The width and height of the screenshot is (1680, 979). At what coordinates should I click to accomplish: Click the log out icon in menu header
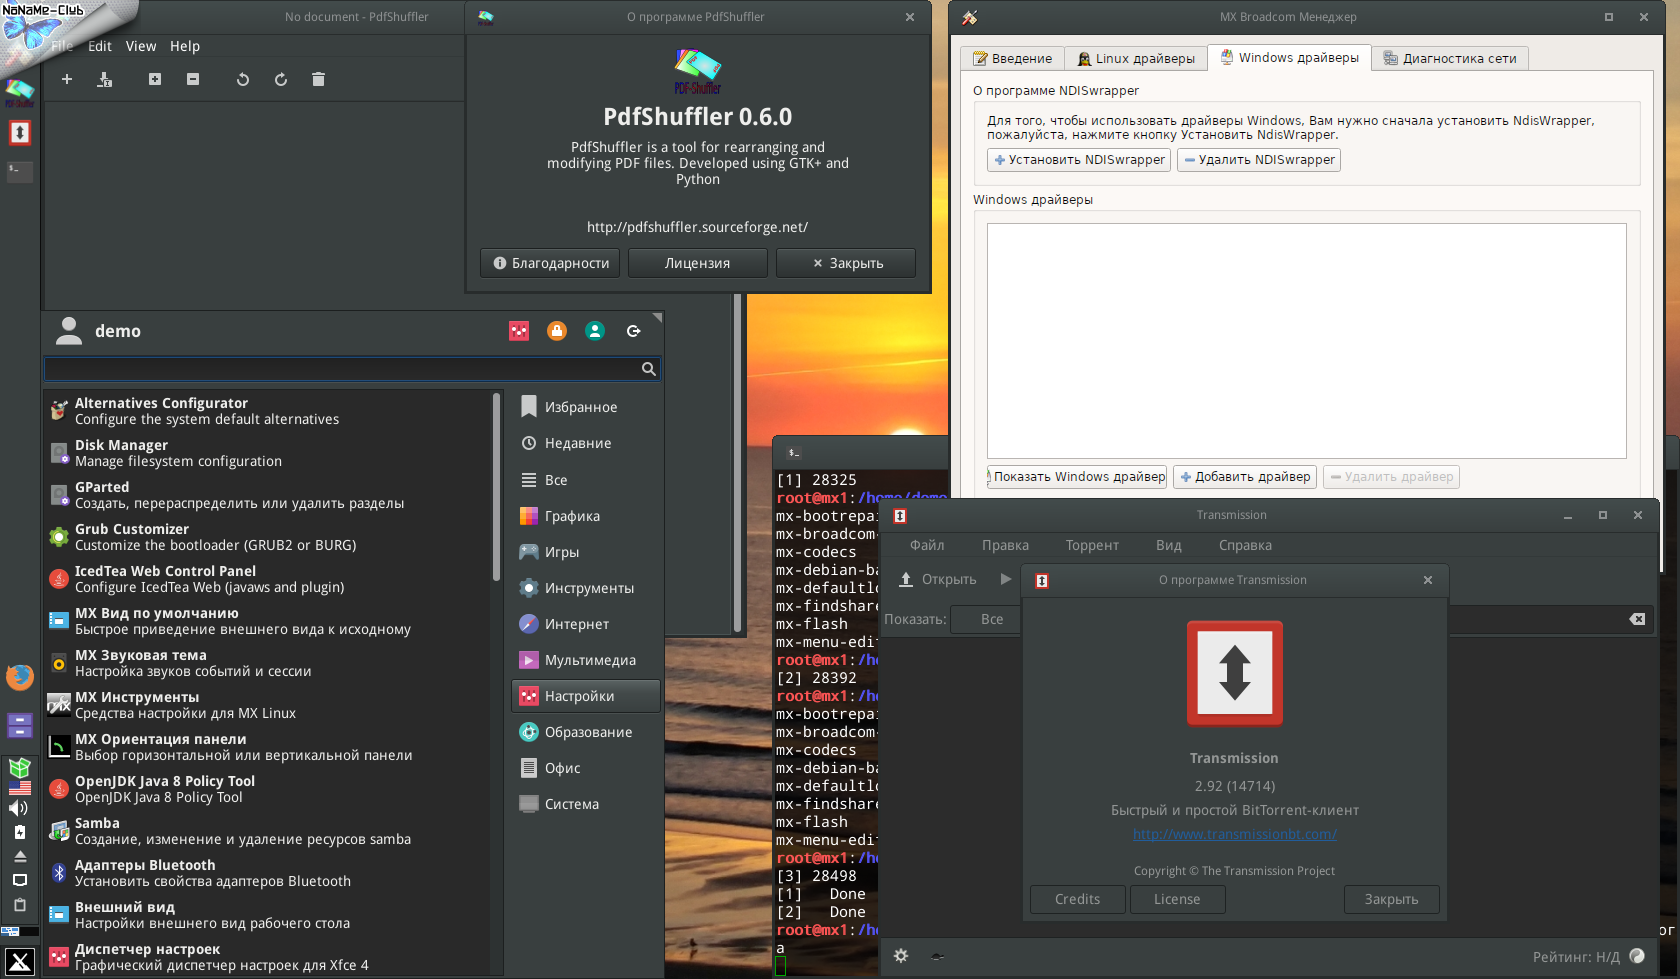click(x=633, y=331)
